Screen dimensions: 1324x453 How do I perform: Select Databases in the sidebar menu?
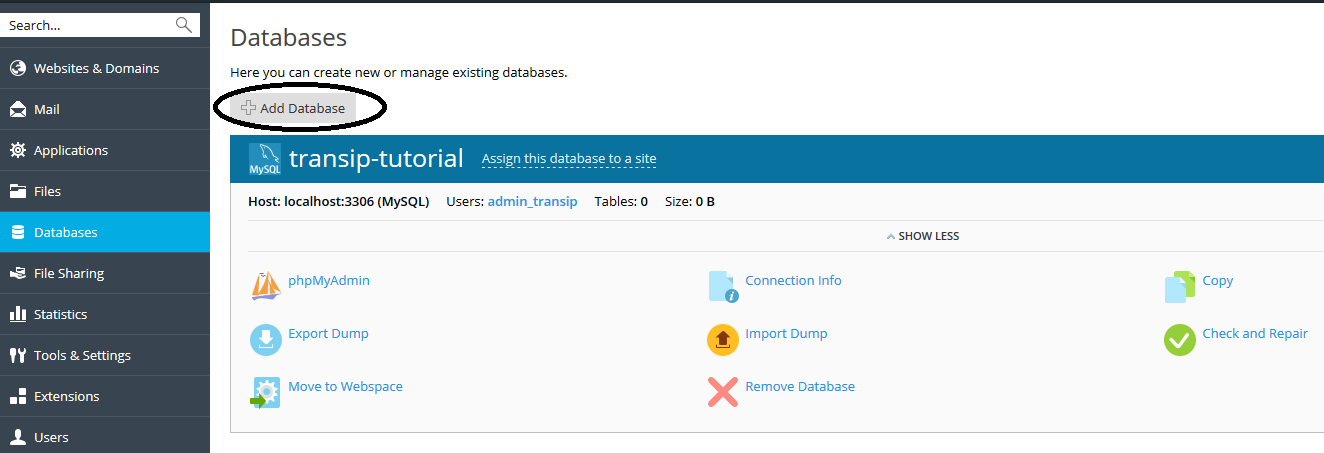click(105, 232)
